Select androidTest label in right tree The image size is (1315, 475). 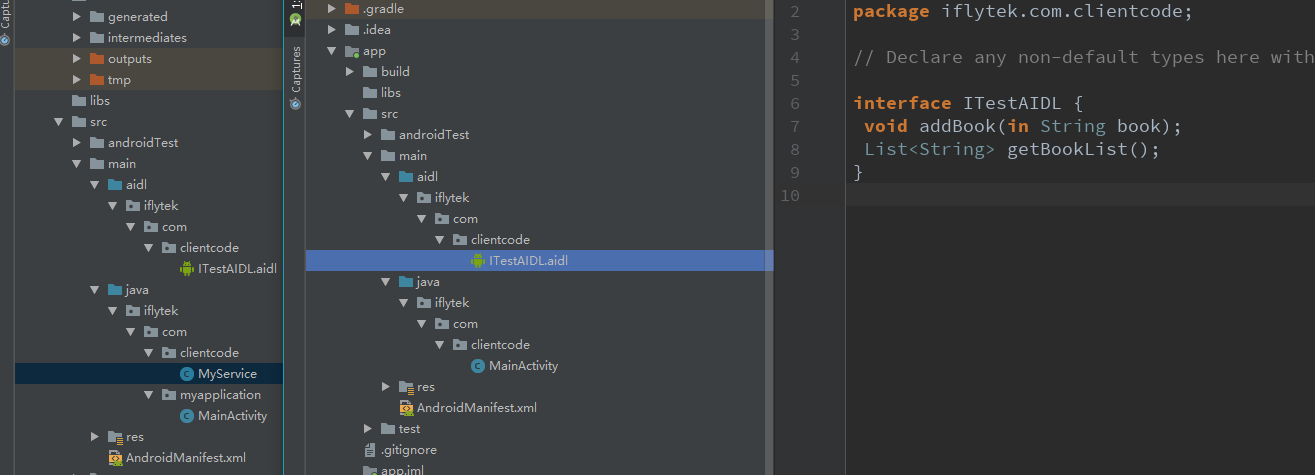coord(434,135)
